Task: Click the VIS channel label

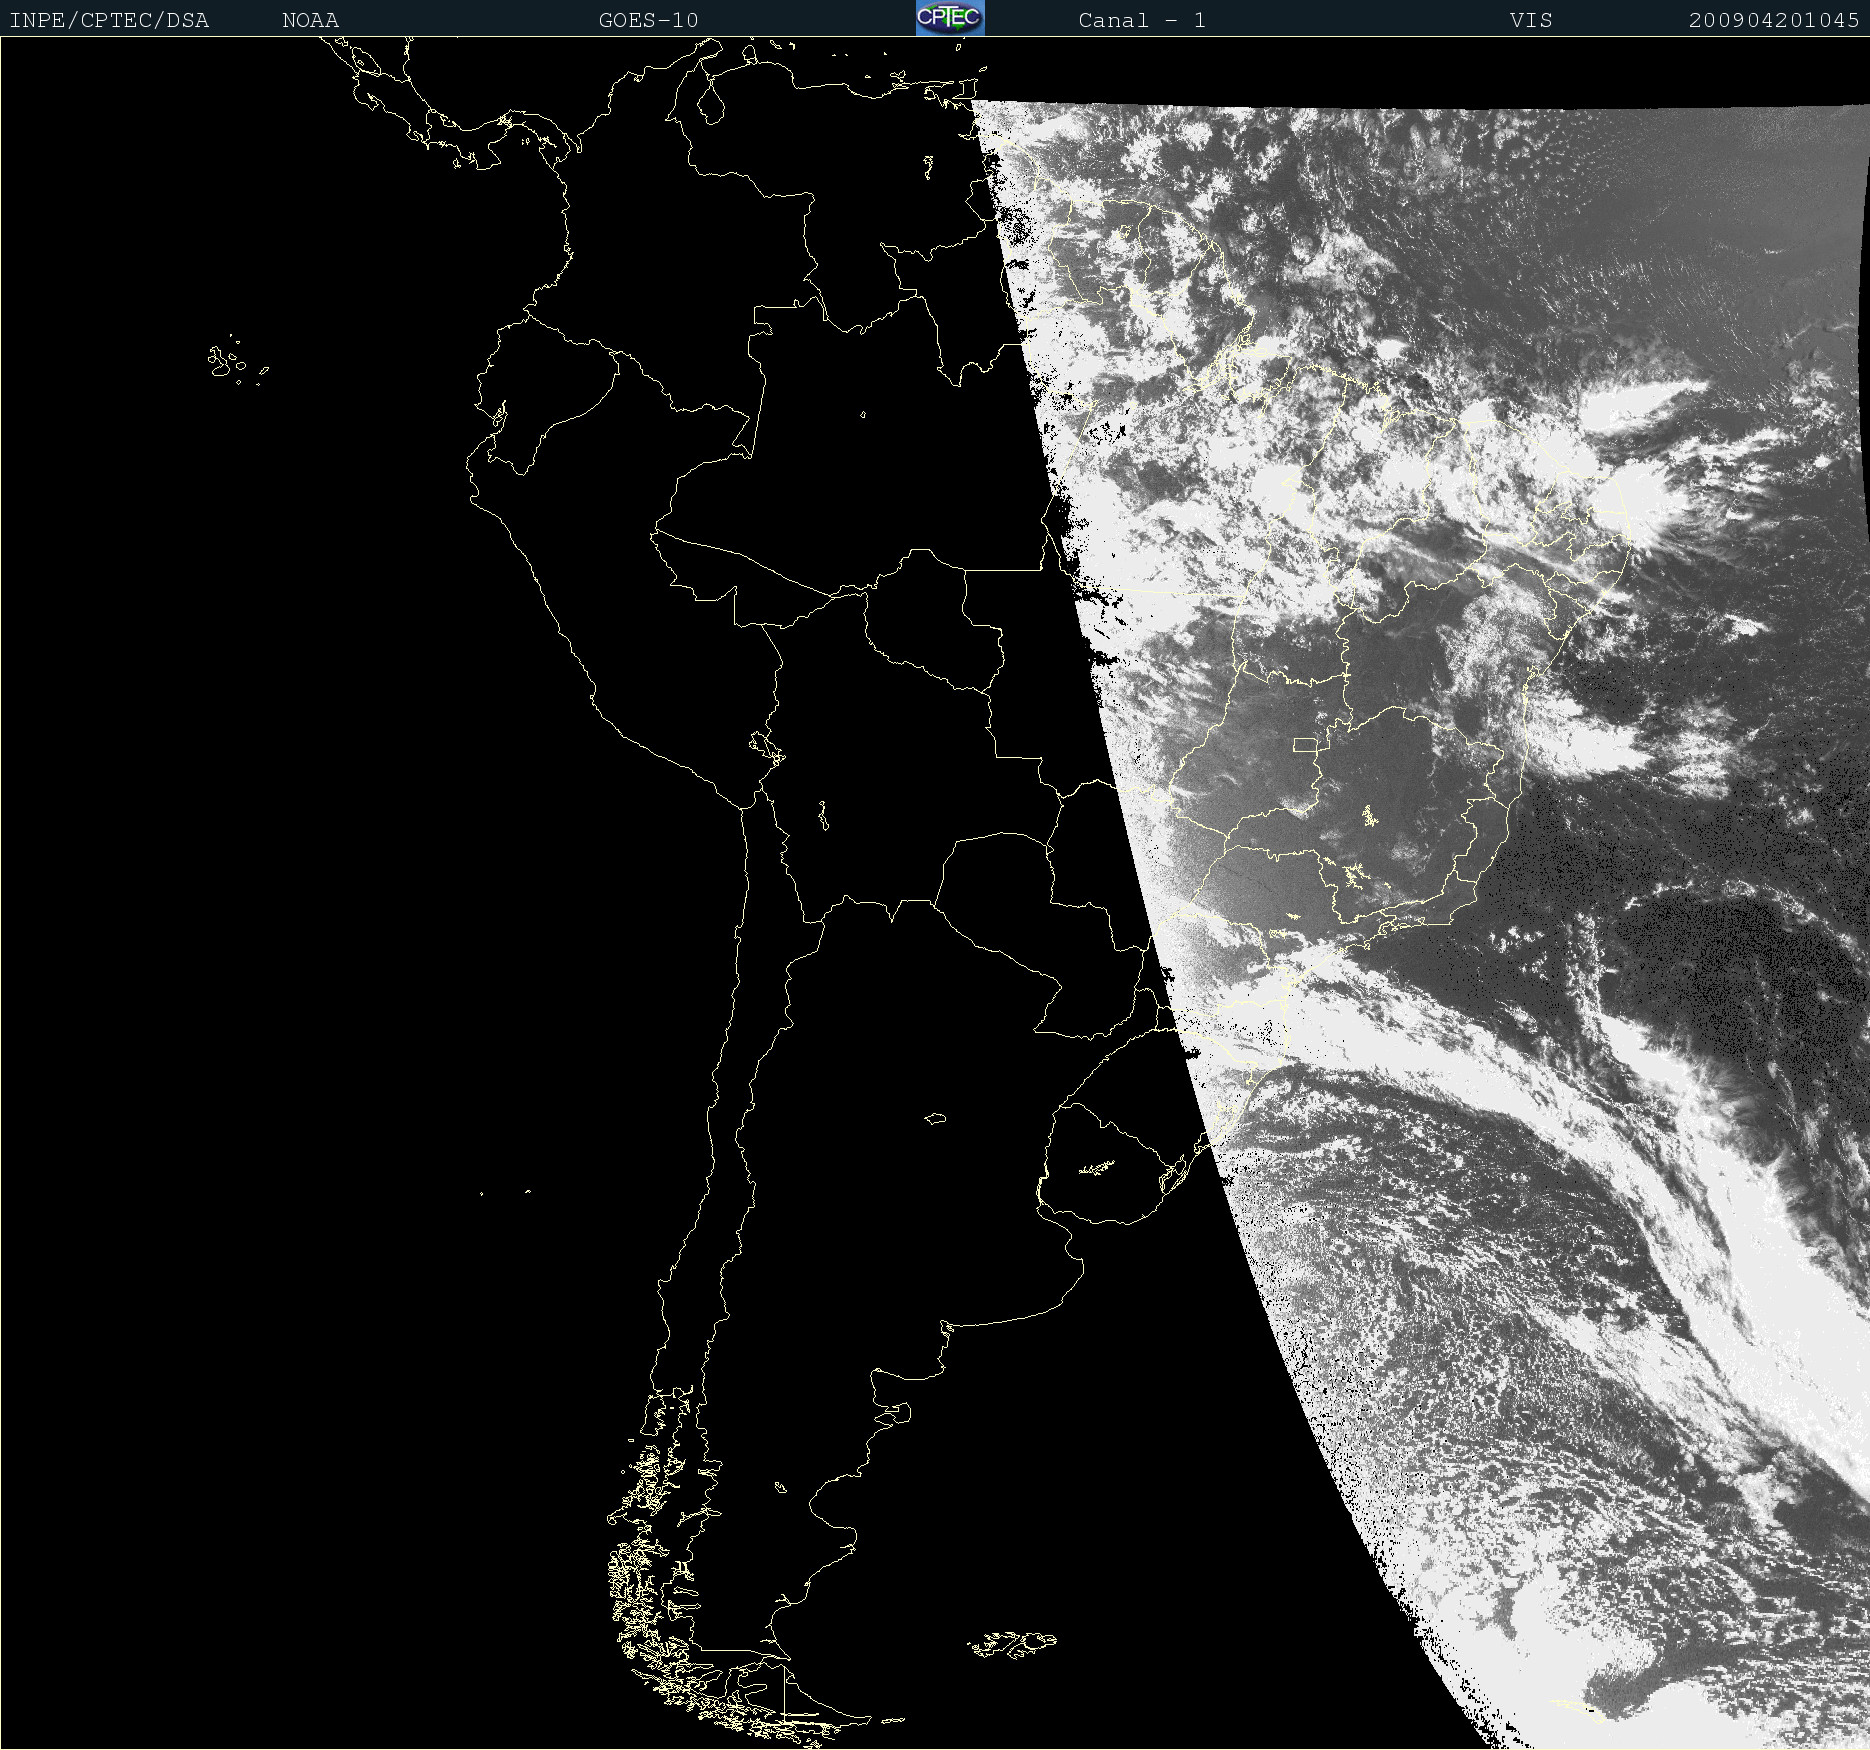Action: (1531, 20)
